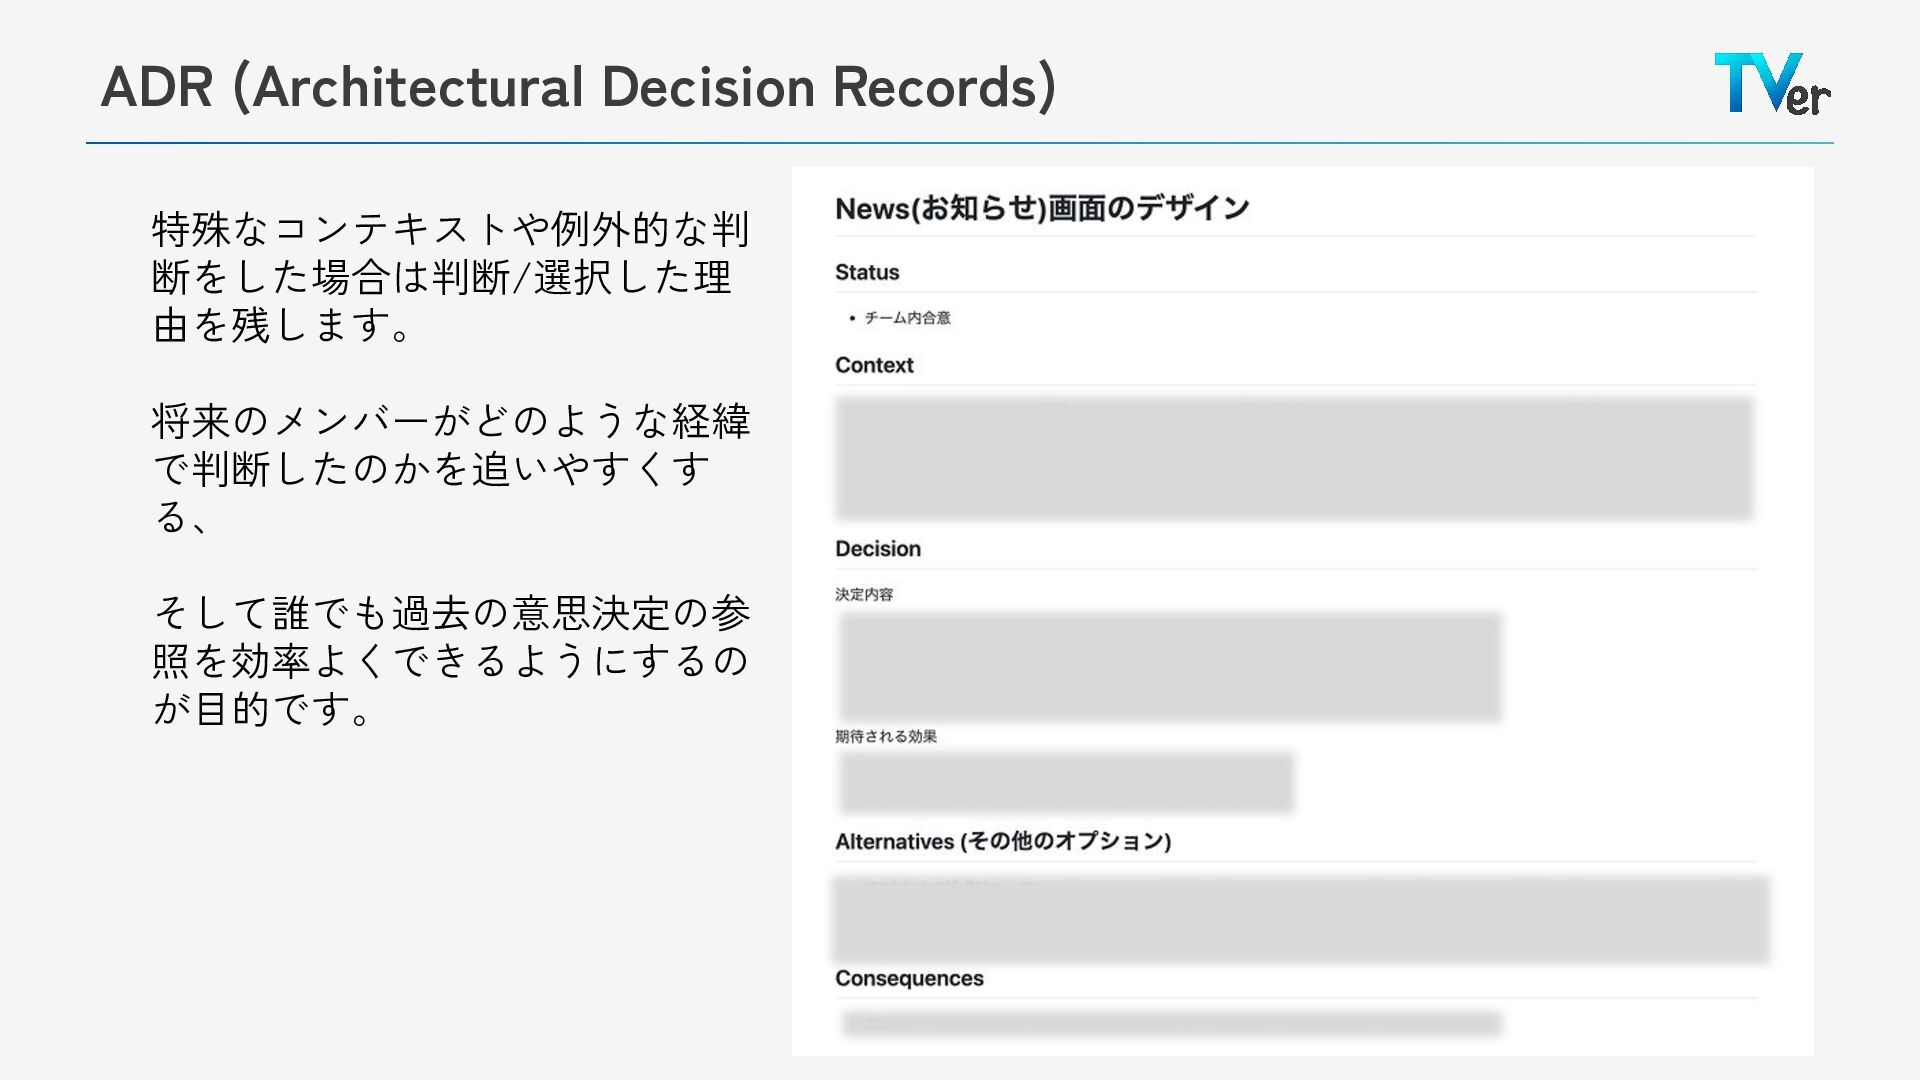1920x1080 pixels.
Task: Click the Consequences section heading
Action: [909, 978]
